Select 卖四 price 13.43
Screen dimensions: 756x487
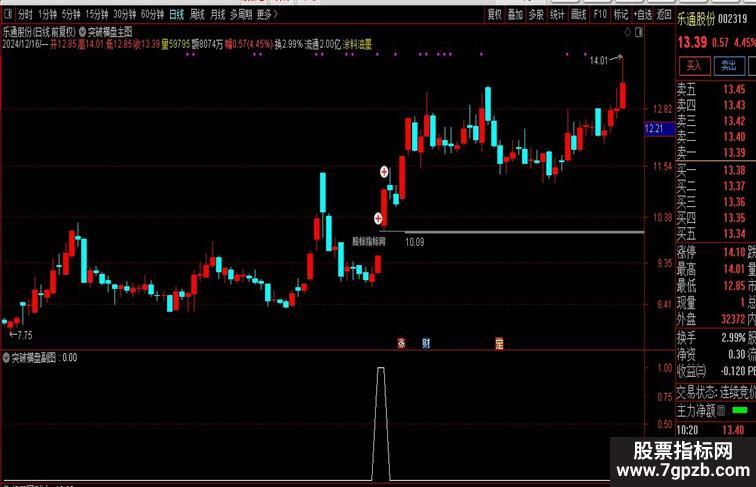pyautogui.click(x=734, y=105)
